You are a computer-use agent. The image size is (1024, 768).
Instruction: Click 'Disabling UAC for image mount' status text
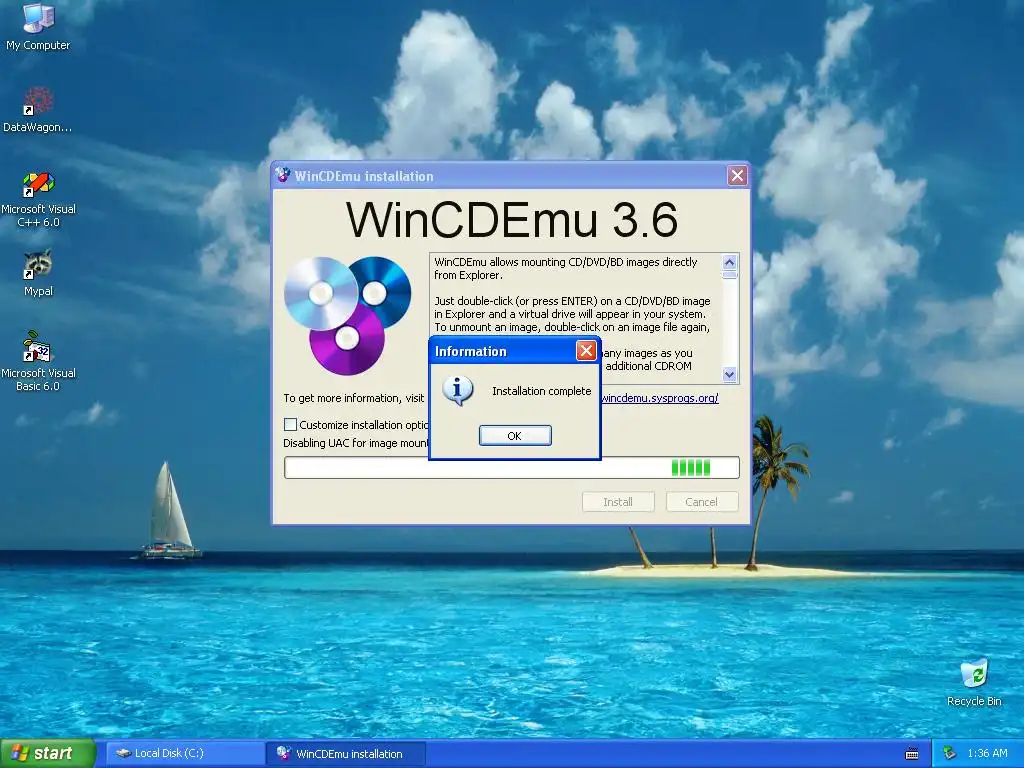356,443
